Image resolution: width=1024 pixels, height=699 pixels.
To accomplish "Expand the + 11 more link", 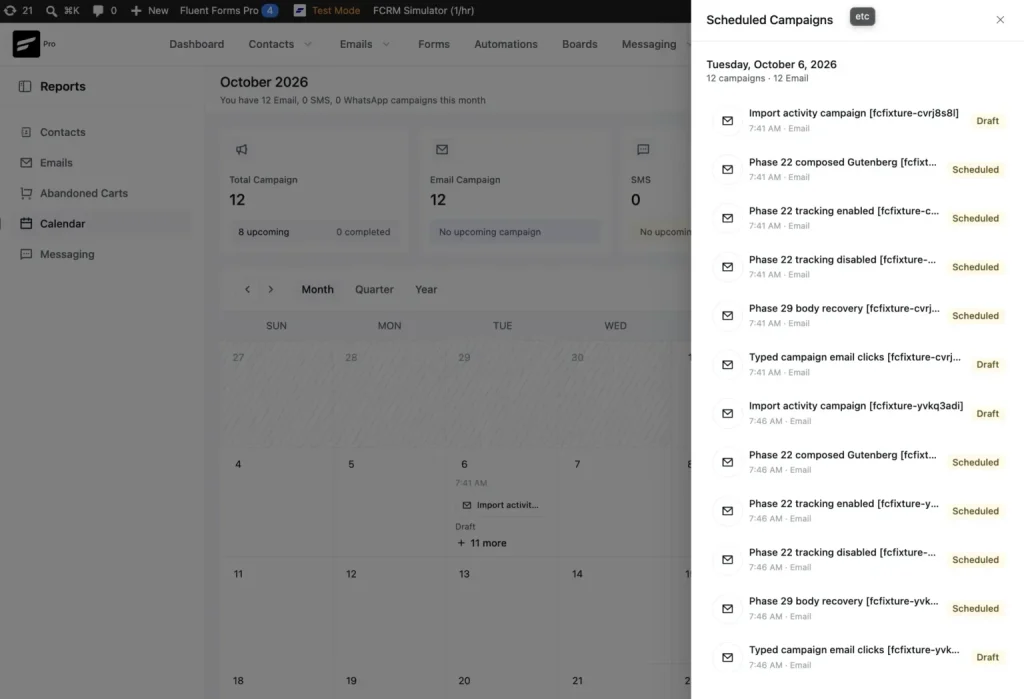I will [482, 543].
